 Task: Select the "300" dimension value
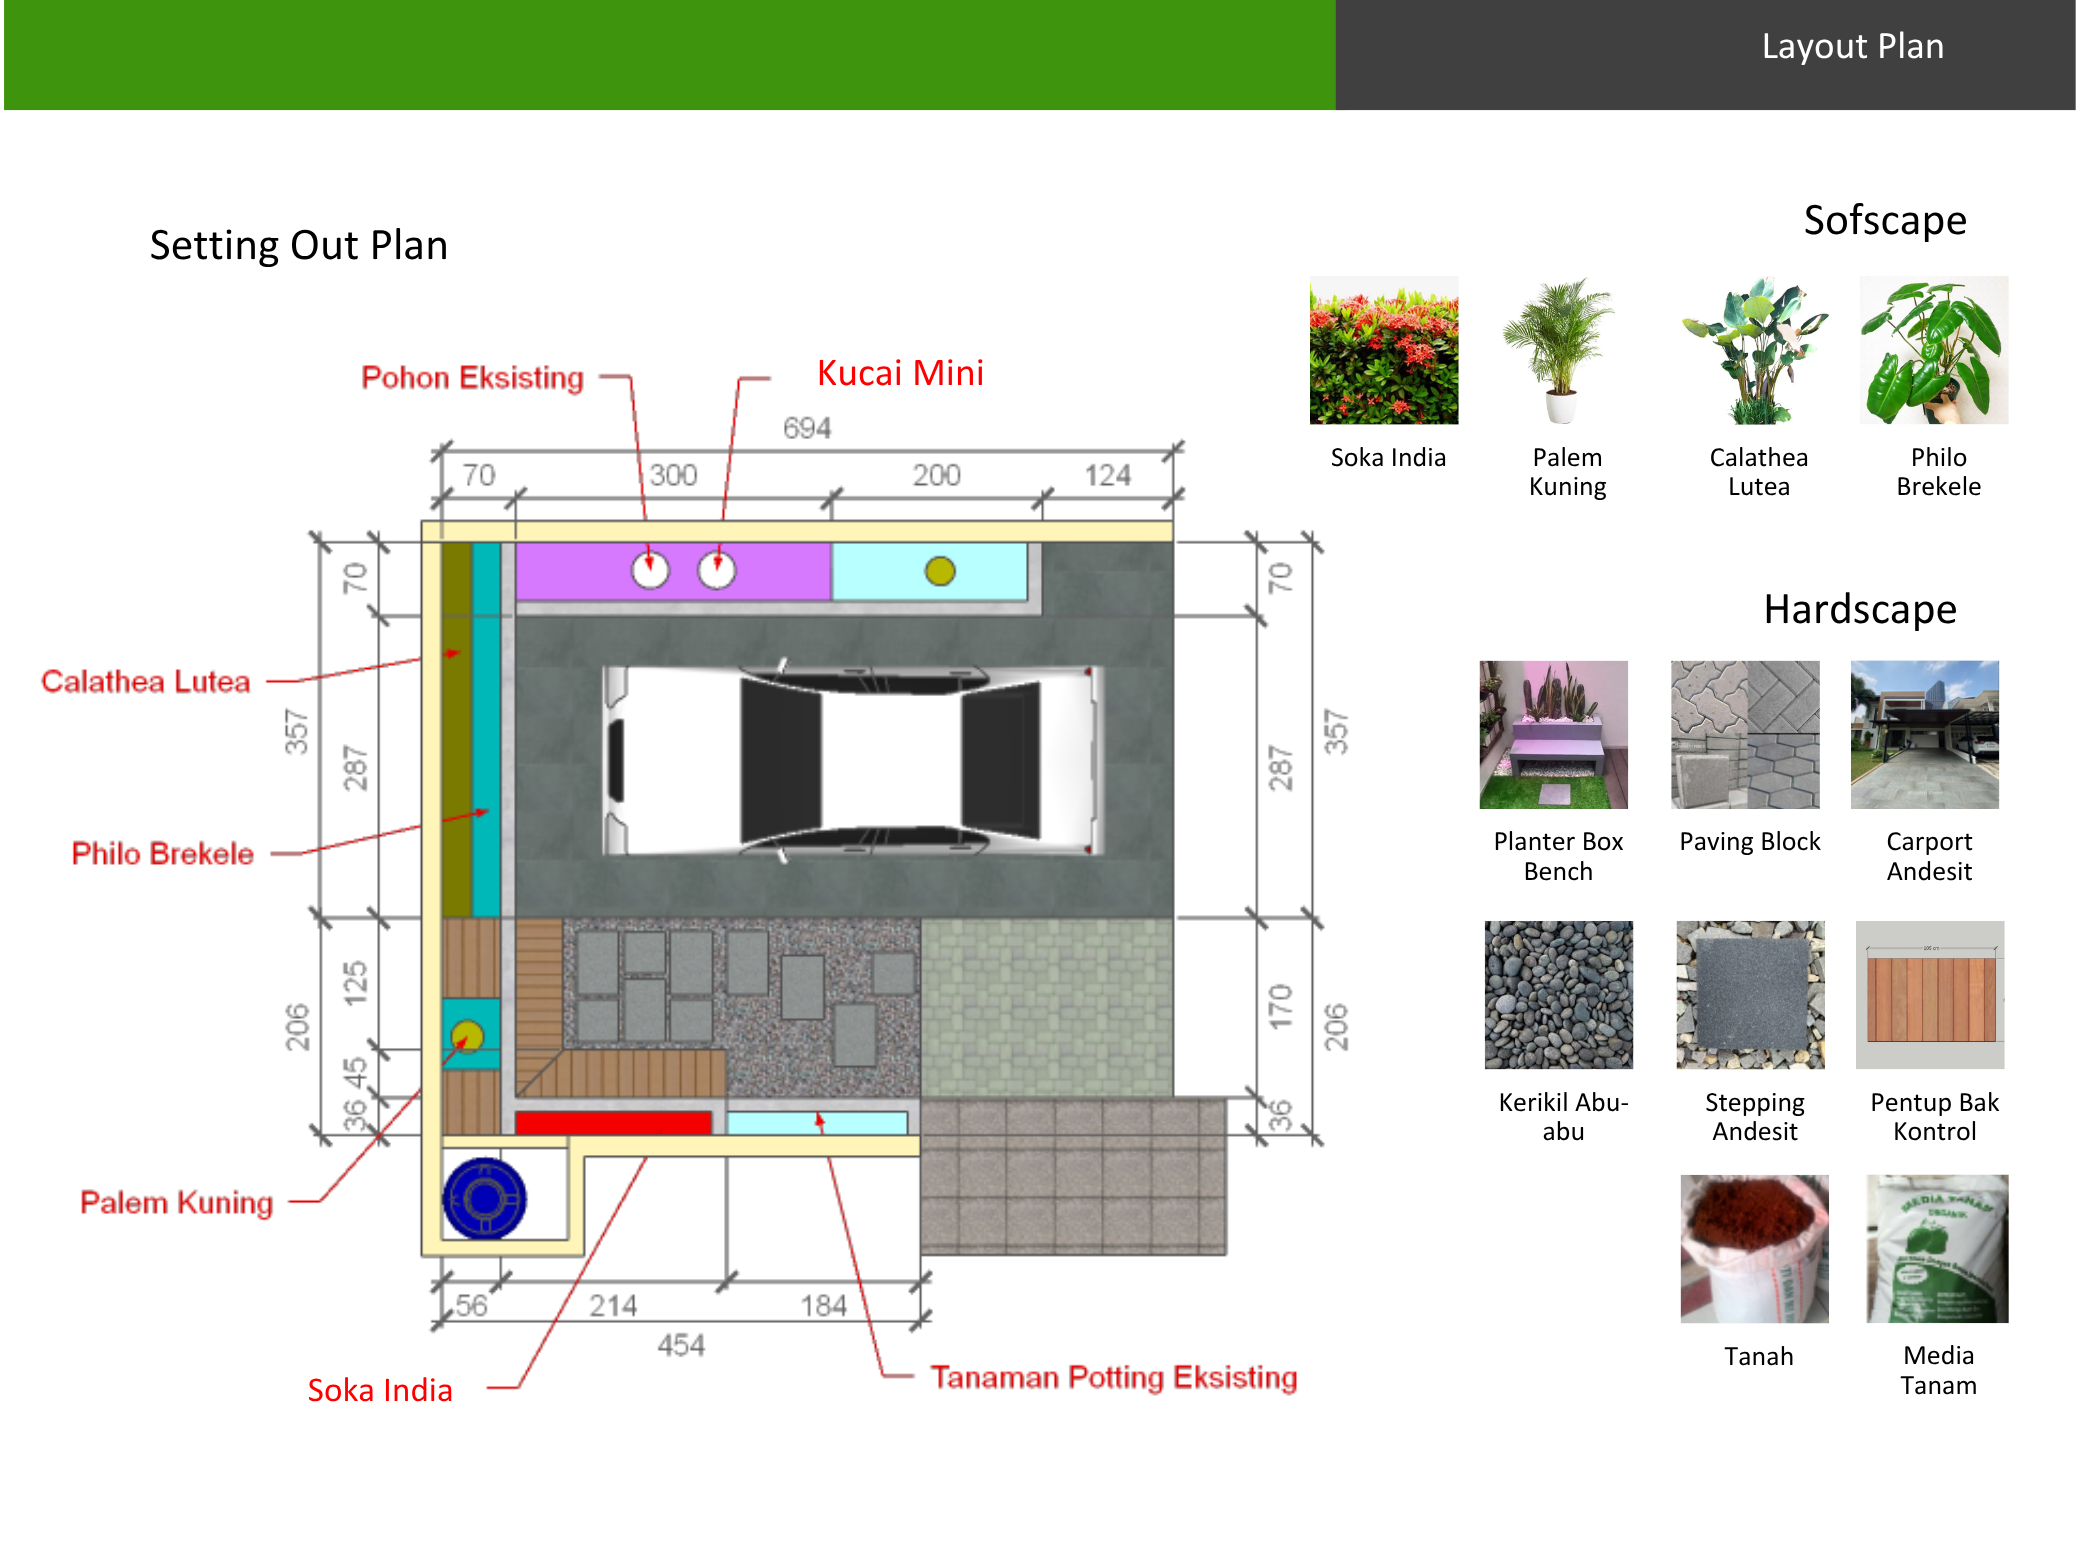click(673, 475)
